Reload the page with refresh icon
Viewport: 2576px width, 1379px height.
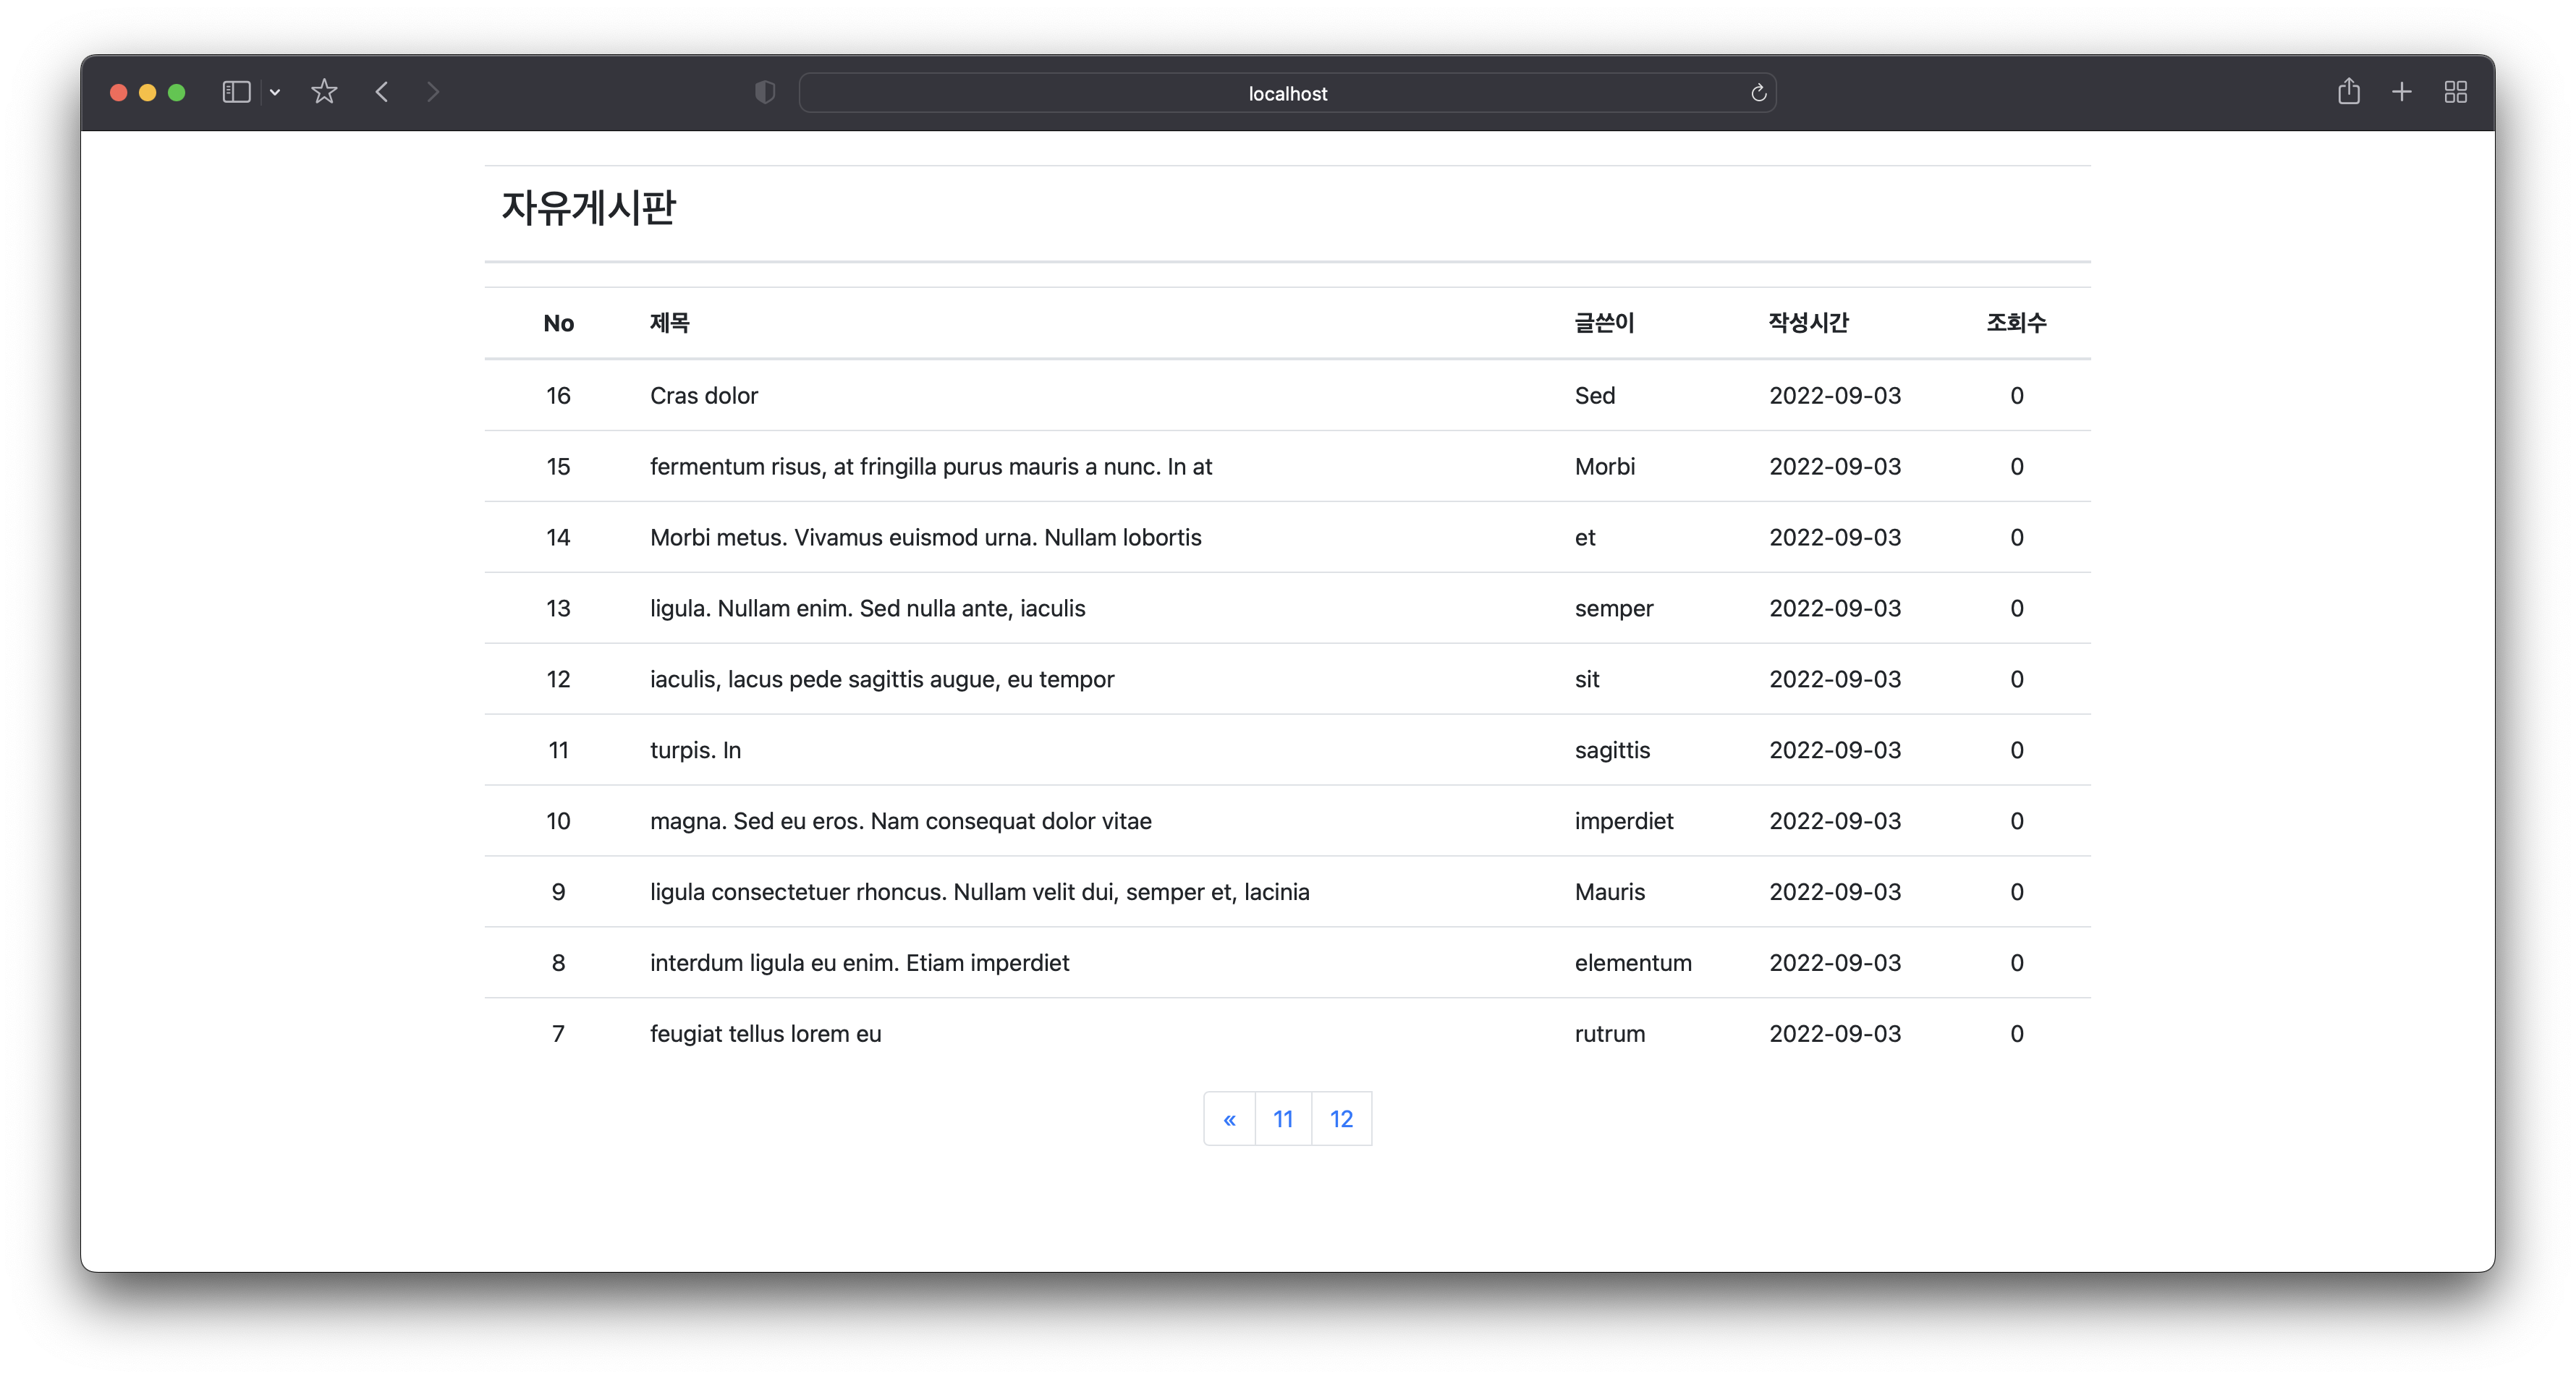[x=1758, y=93]
